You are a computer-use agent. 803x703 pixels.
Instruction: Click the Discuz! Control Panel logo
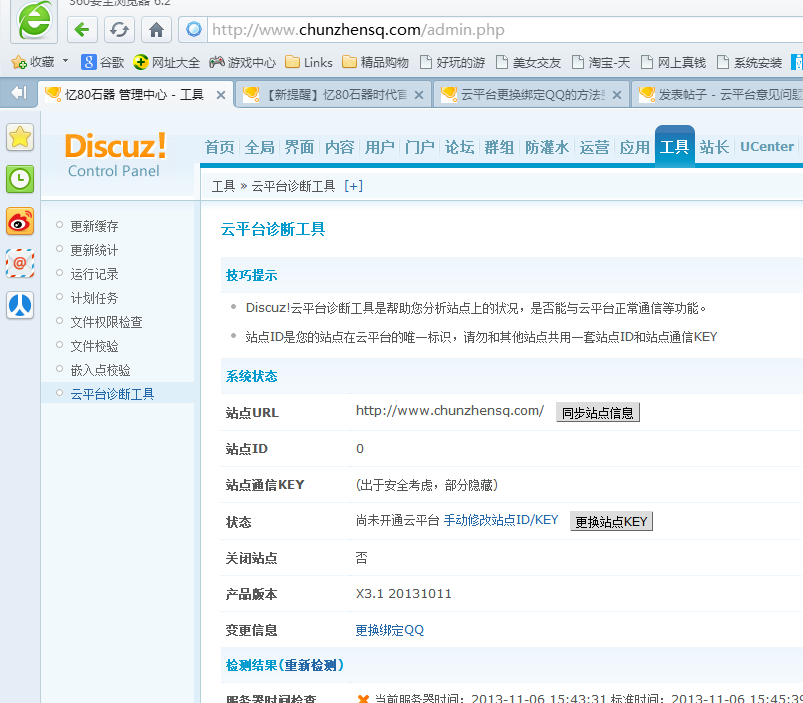[x=115, y=155]
